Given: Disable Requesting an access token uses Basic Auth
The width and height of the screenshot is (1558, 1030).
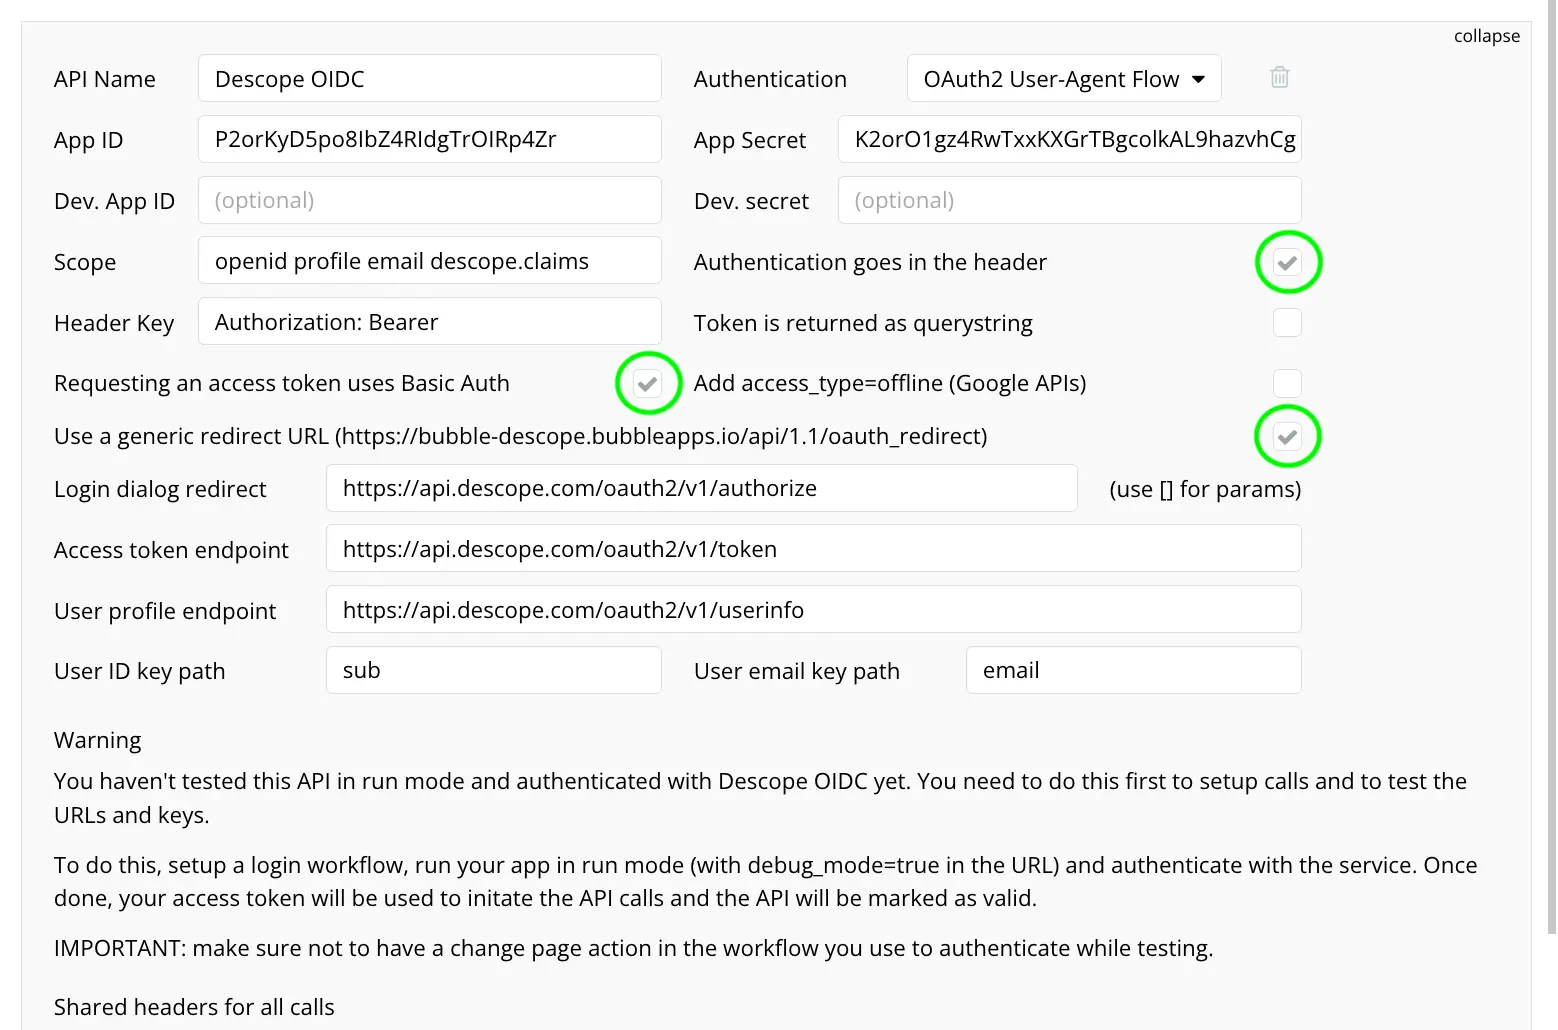Looking at the screenshot, I should [x=648, y=383].
